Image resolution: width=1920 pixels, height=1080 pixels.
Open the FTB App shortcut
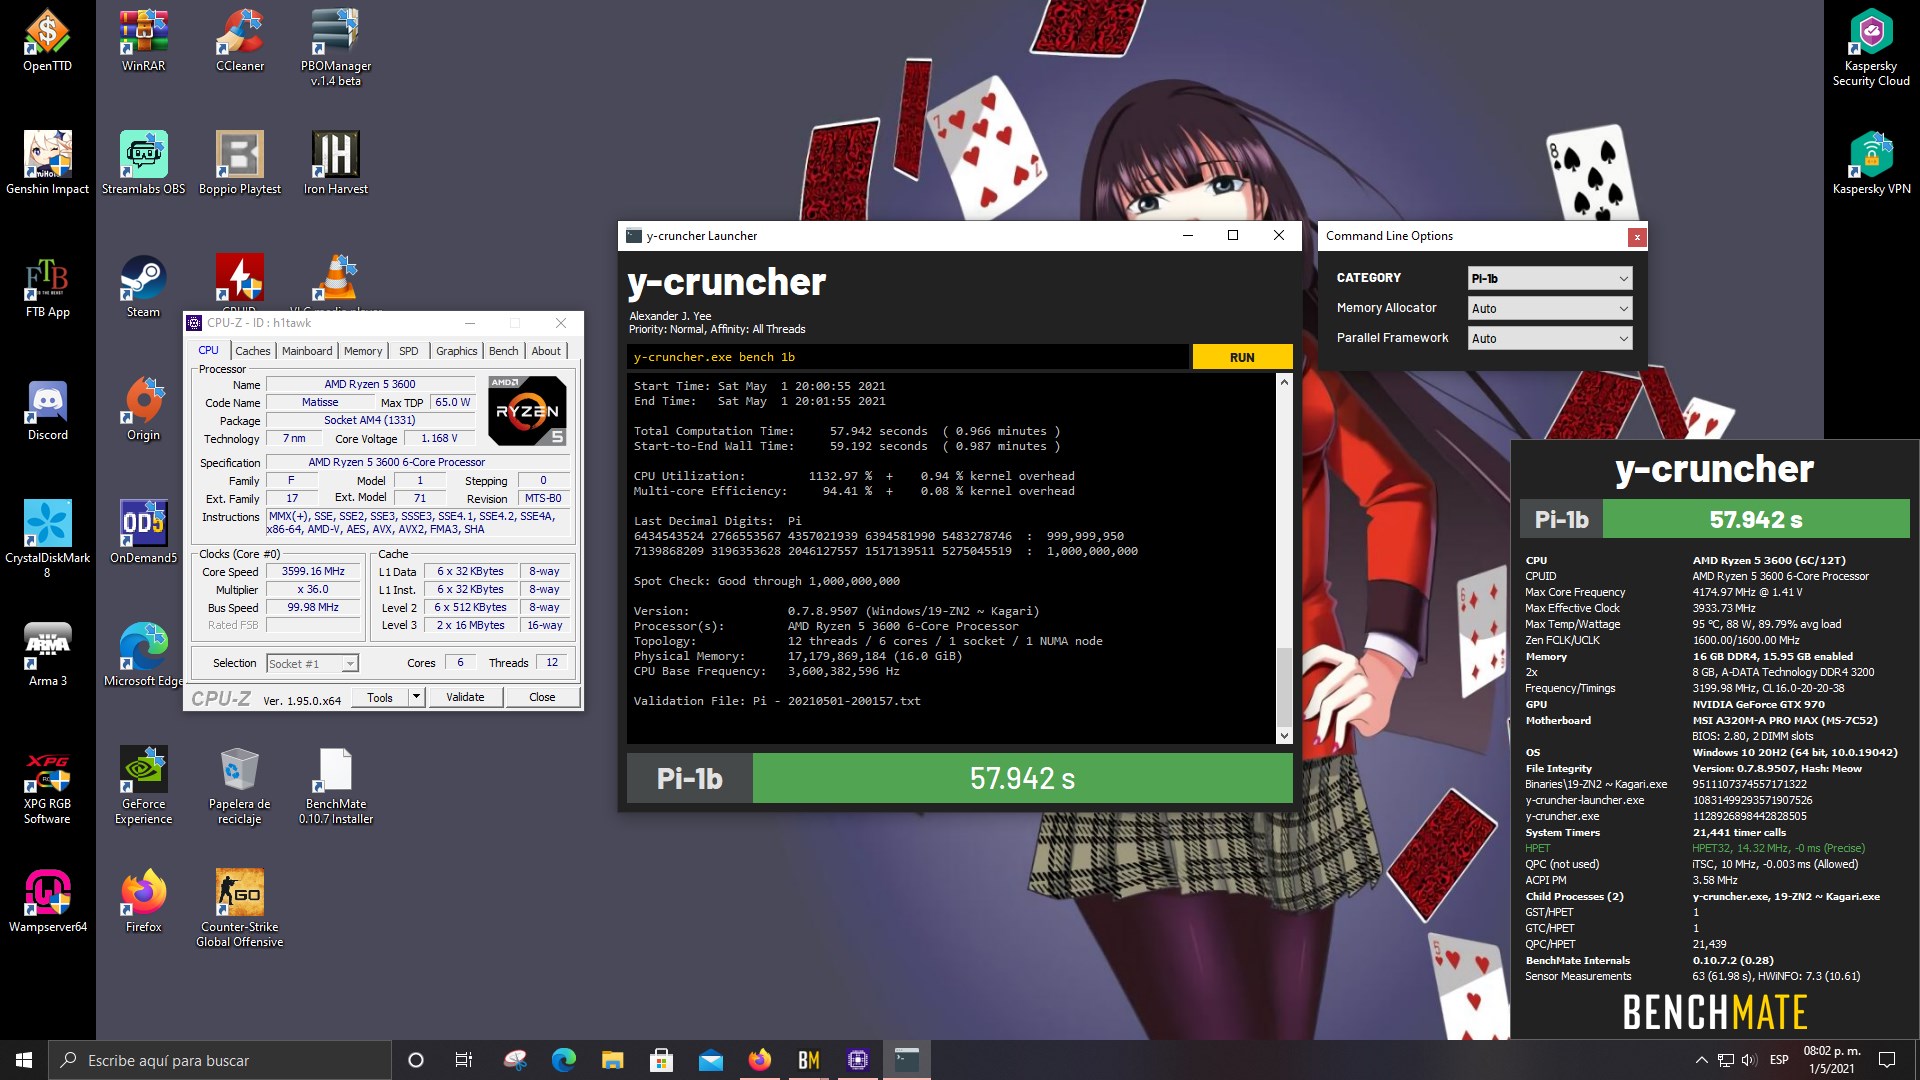coord(47,287)
